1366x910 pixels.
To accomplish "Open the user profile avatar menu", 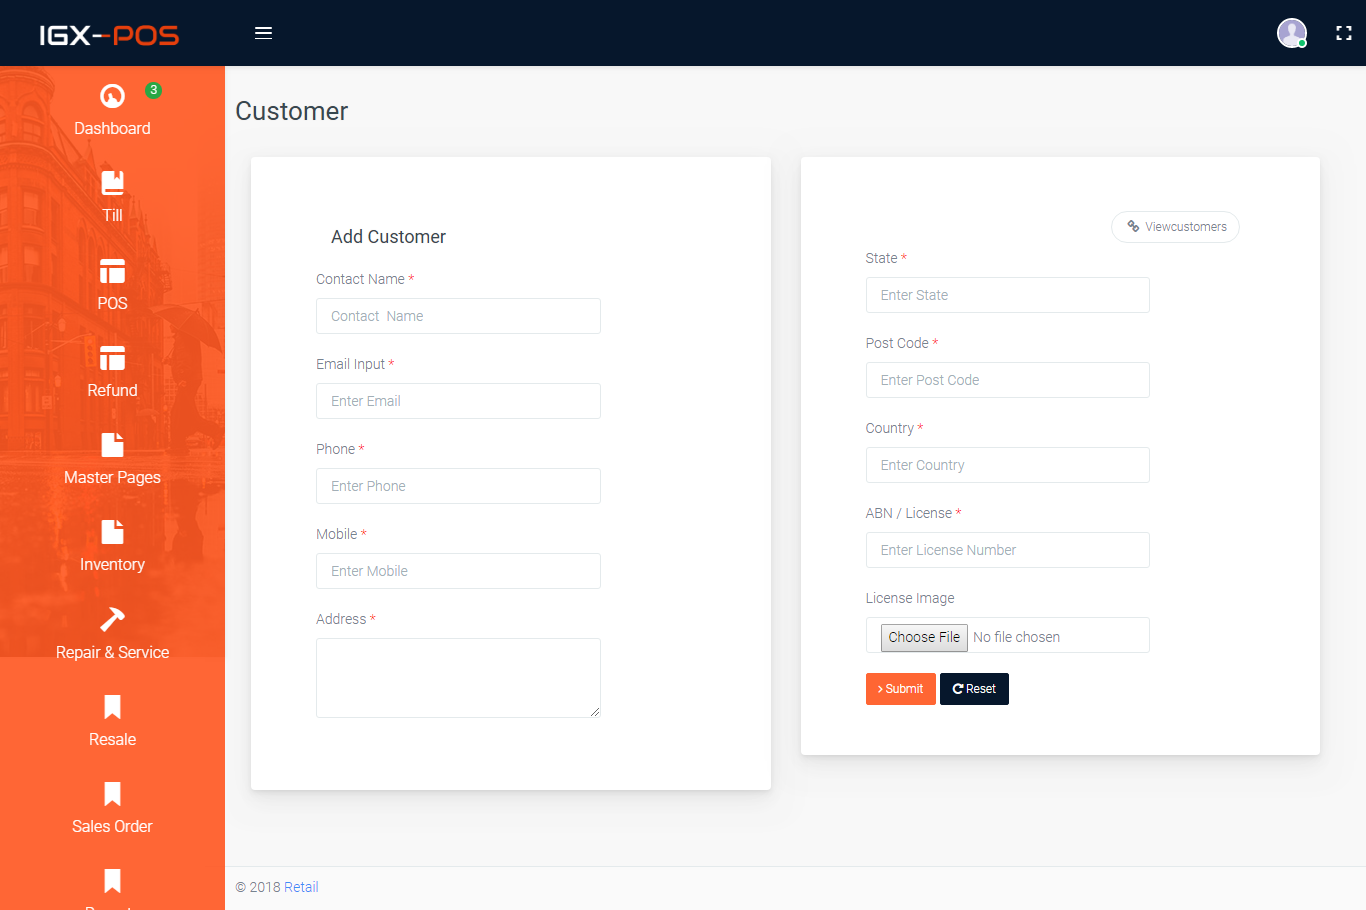I will 1292,33.
